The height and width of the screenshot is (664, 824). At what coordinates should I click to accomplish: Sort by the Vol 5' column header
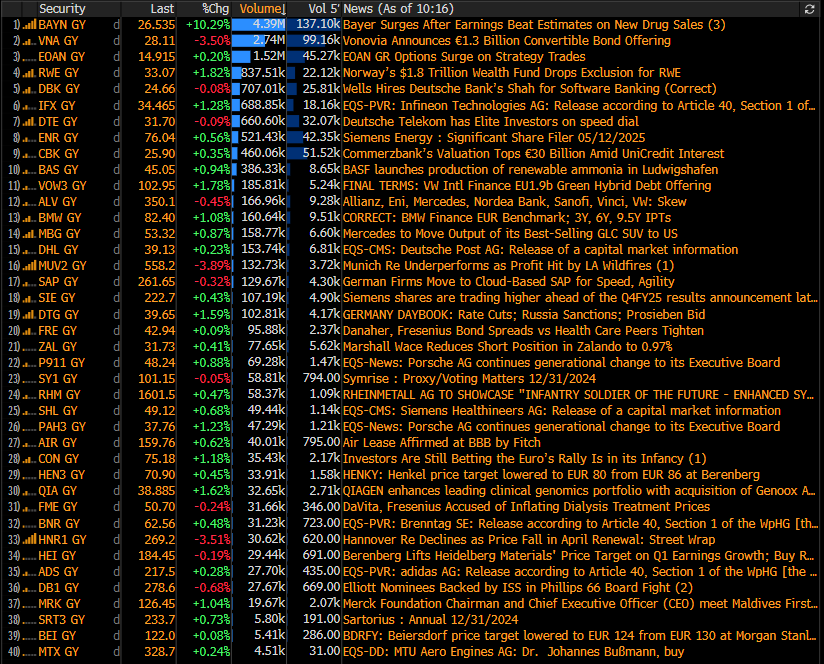click(x=324, y=9)
